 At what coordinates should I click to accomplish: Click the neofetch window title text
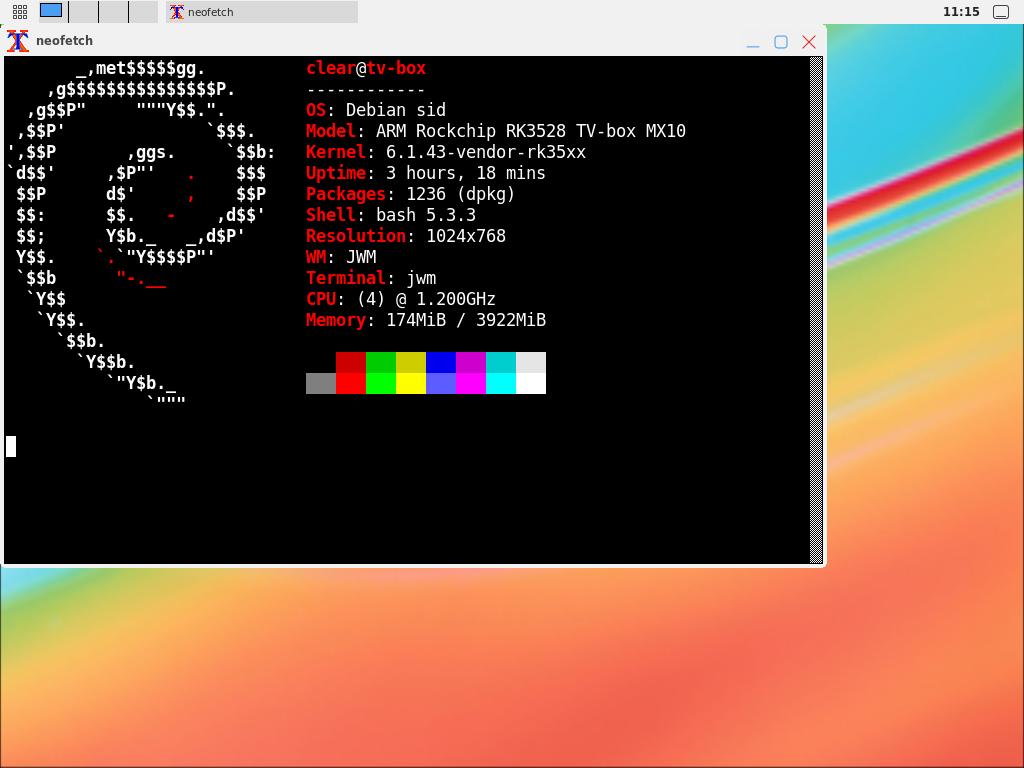click(64, 40)
